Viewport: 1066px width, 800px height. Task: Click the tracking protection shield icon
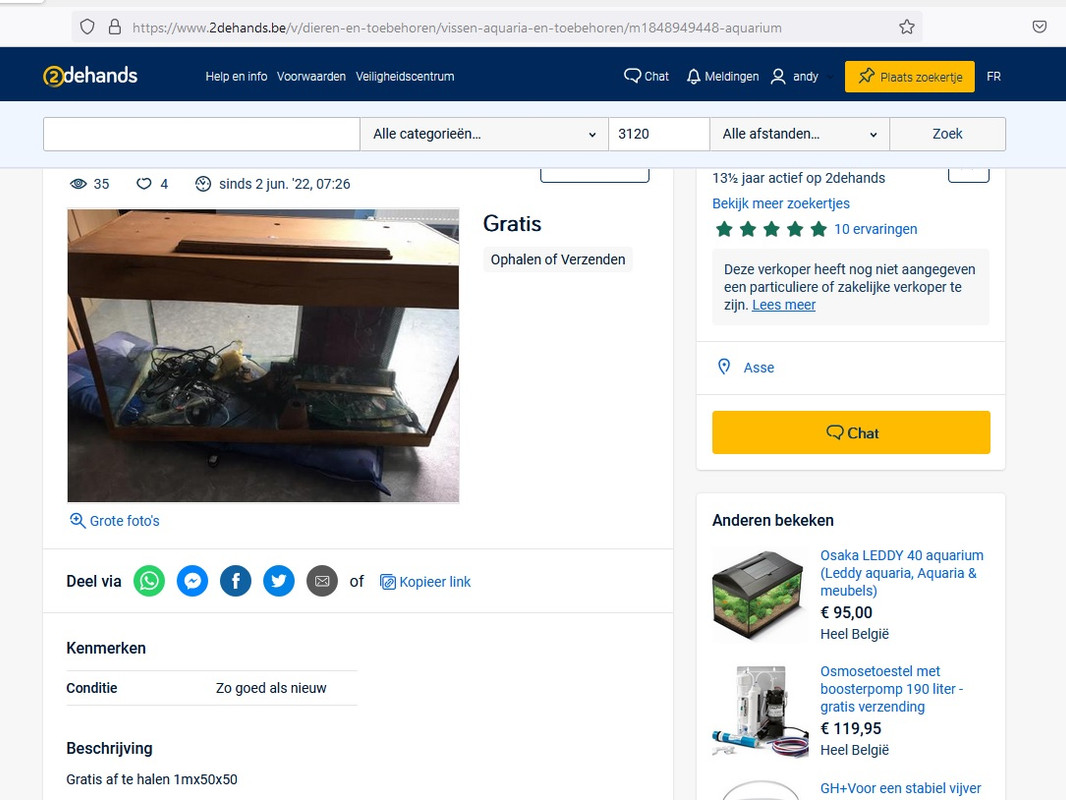(x=87, y=27)
